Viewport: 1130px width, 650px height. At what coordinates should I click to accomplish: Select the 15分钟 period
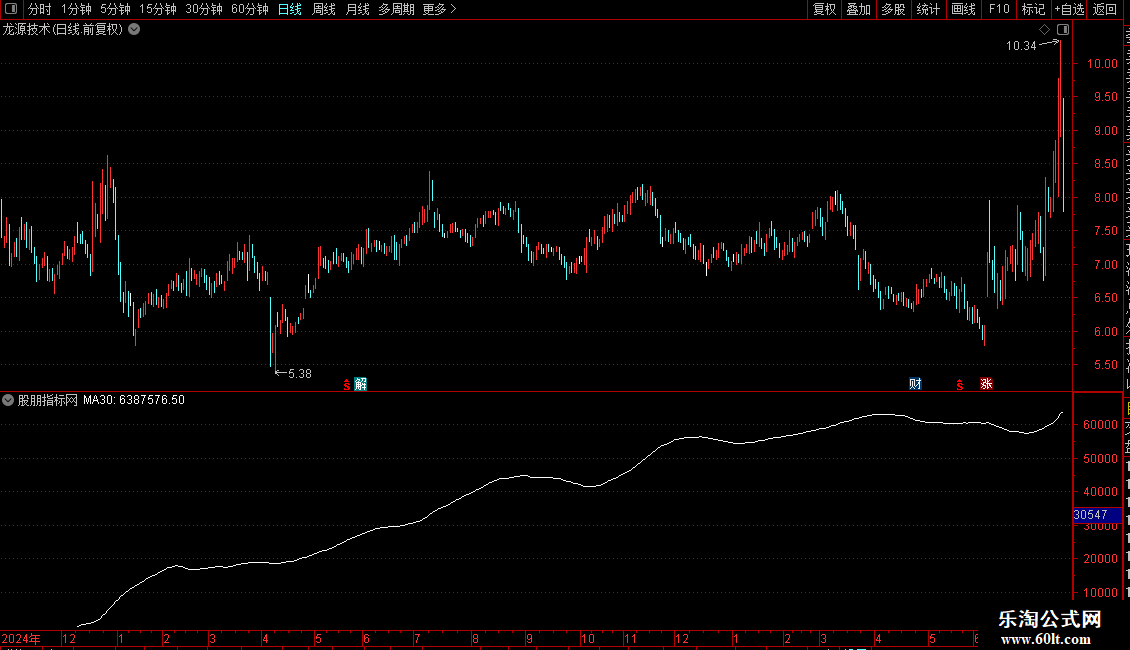(158, 9)
